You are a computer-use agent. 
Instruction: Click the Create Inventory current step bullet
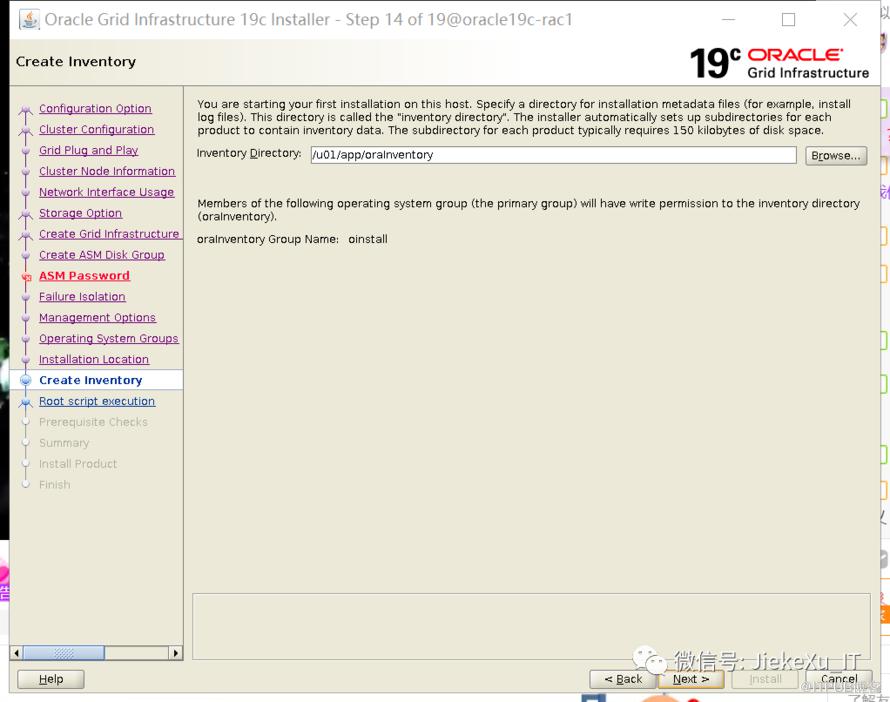point(26,381)
